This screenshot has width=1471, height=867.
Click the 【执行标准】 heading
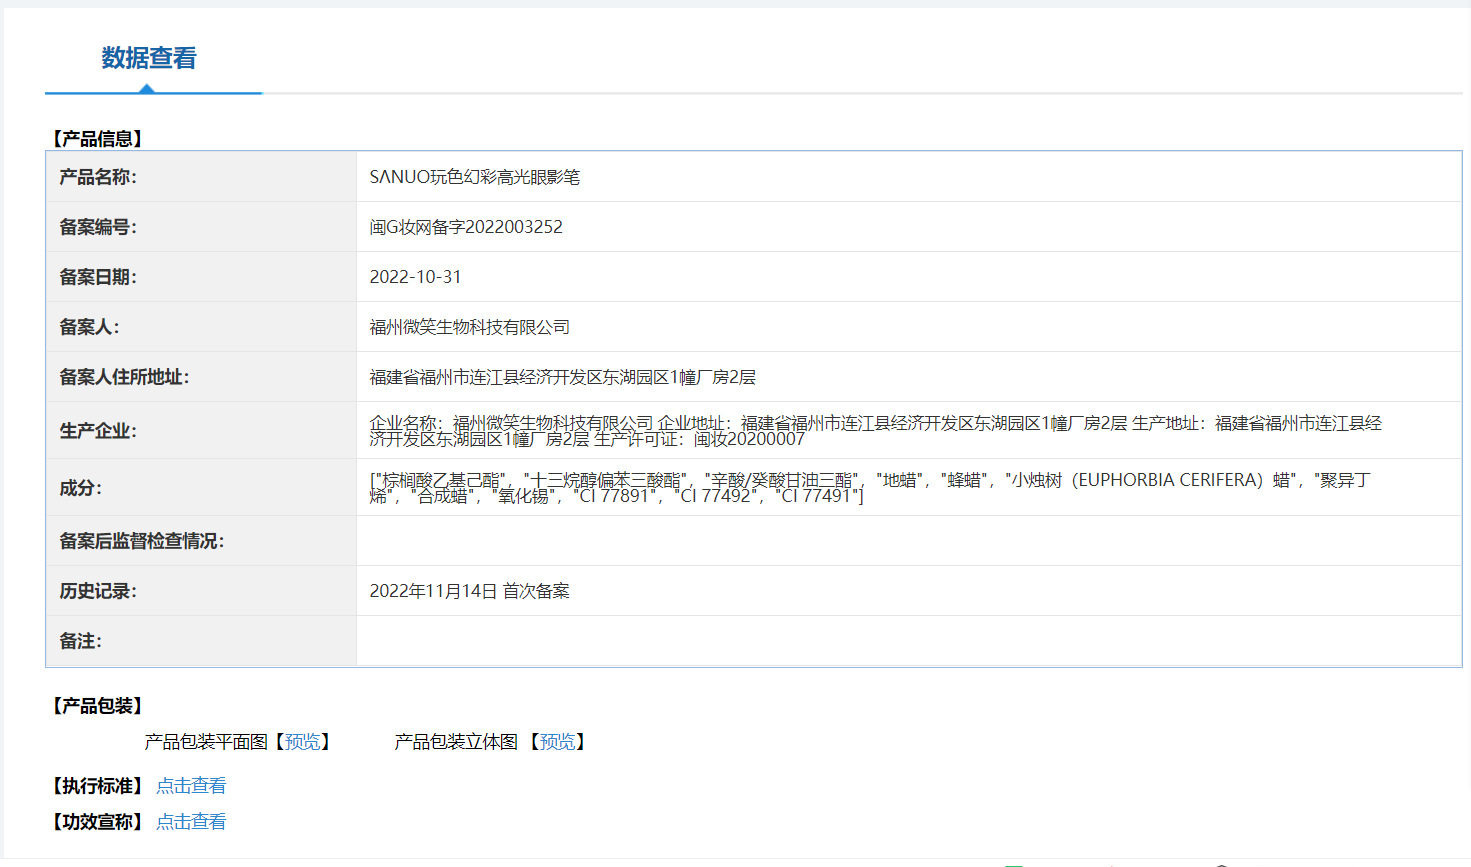97,786
